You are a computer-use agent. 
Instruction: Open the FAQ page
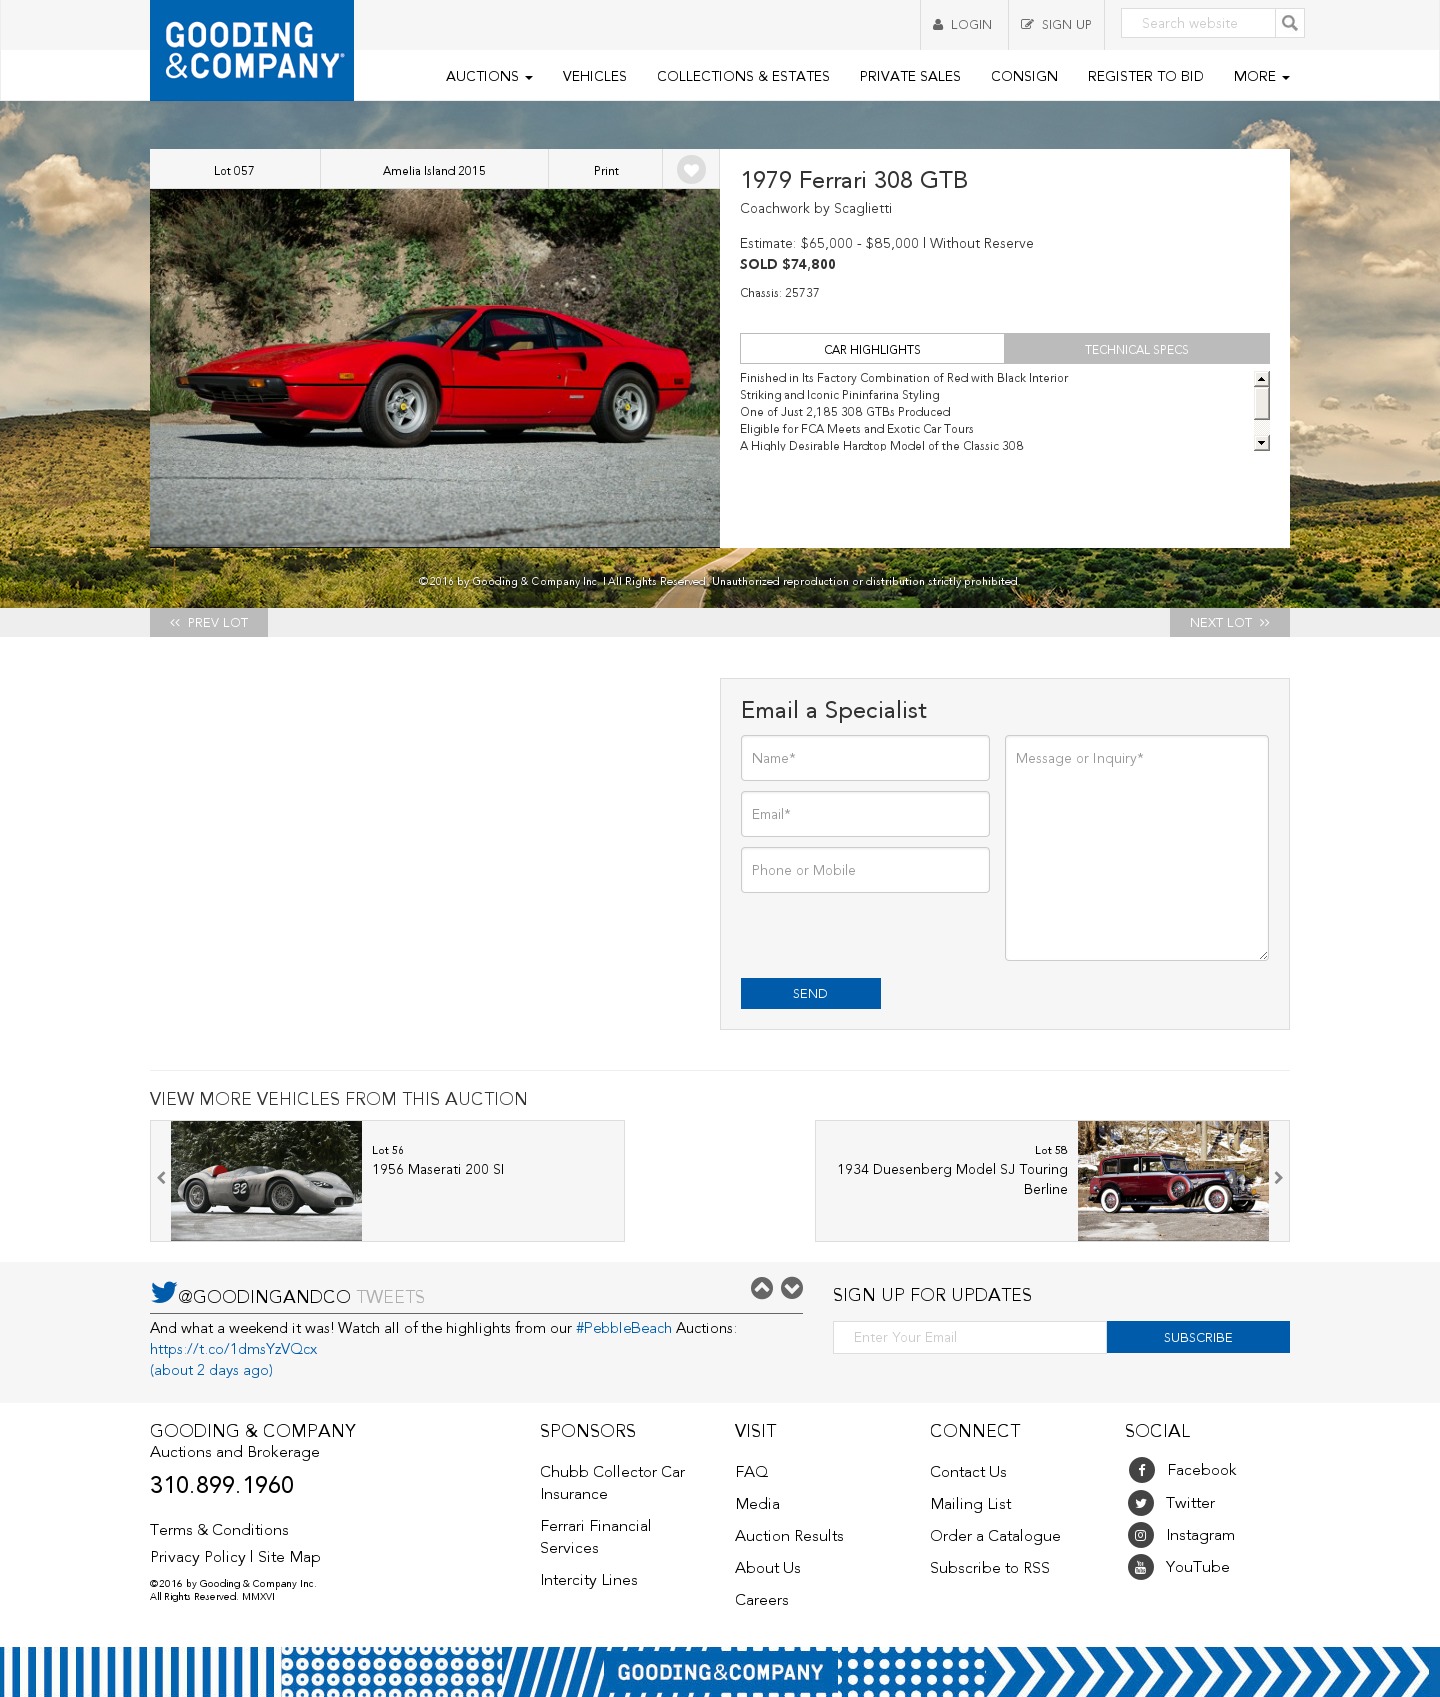[x=752, y=1472]
